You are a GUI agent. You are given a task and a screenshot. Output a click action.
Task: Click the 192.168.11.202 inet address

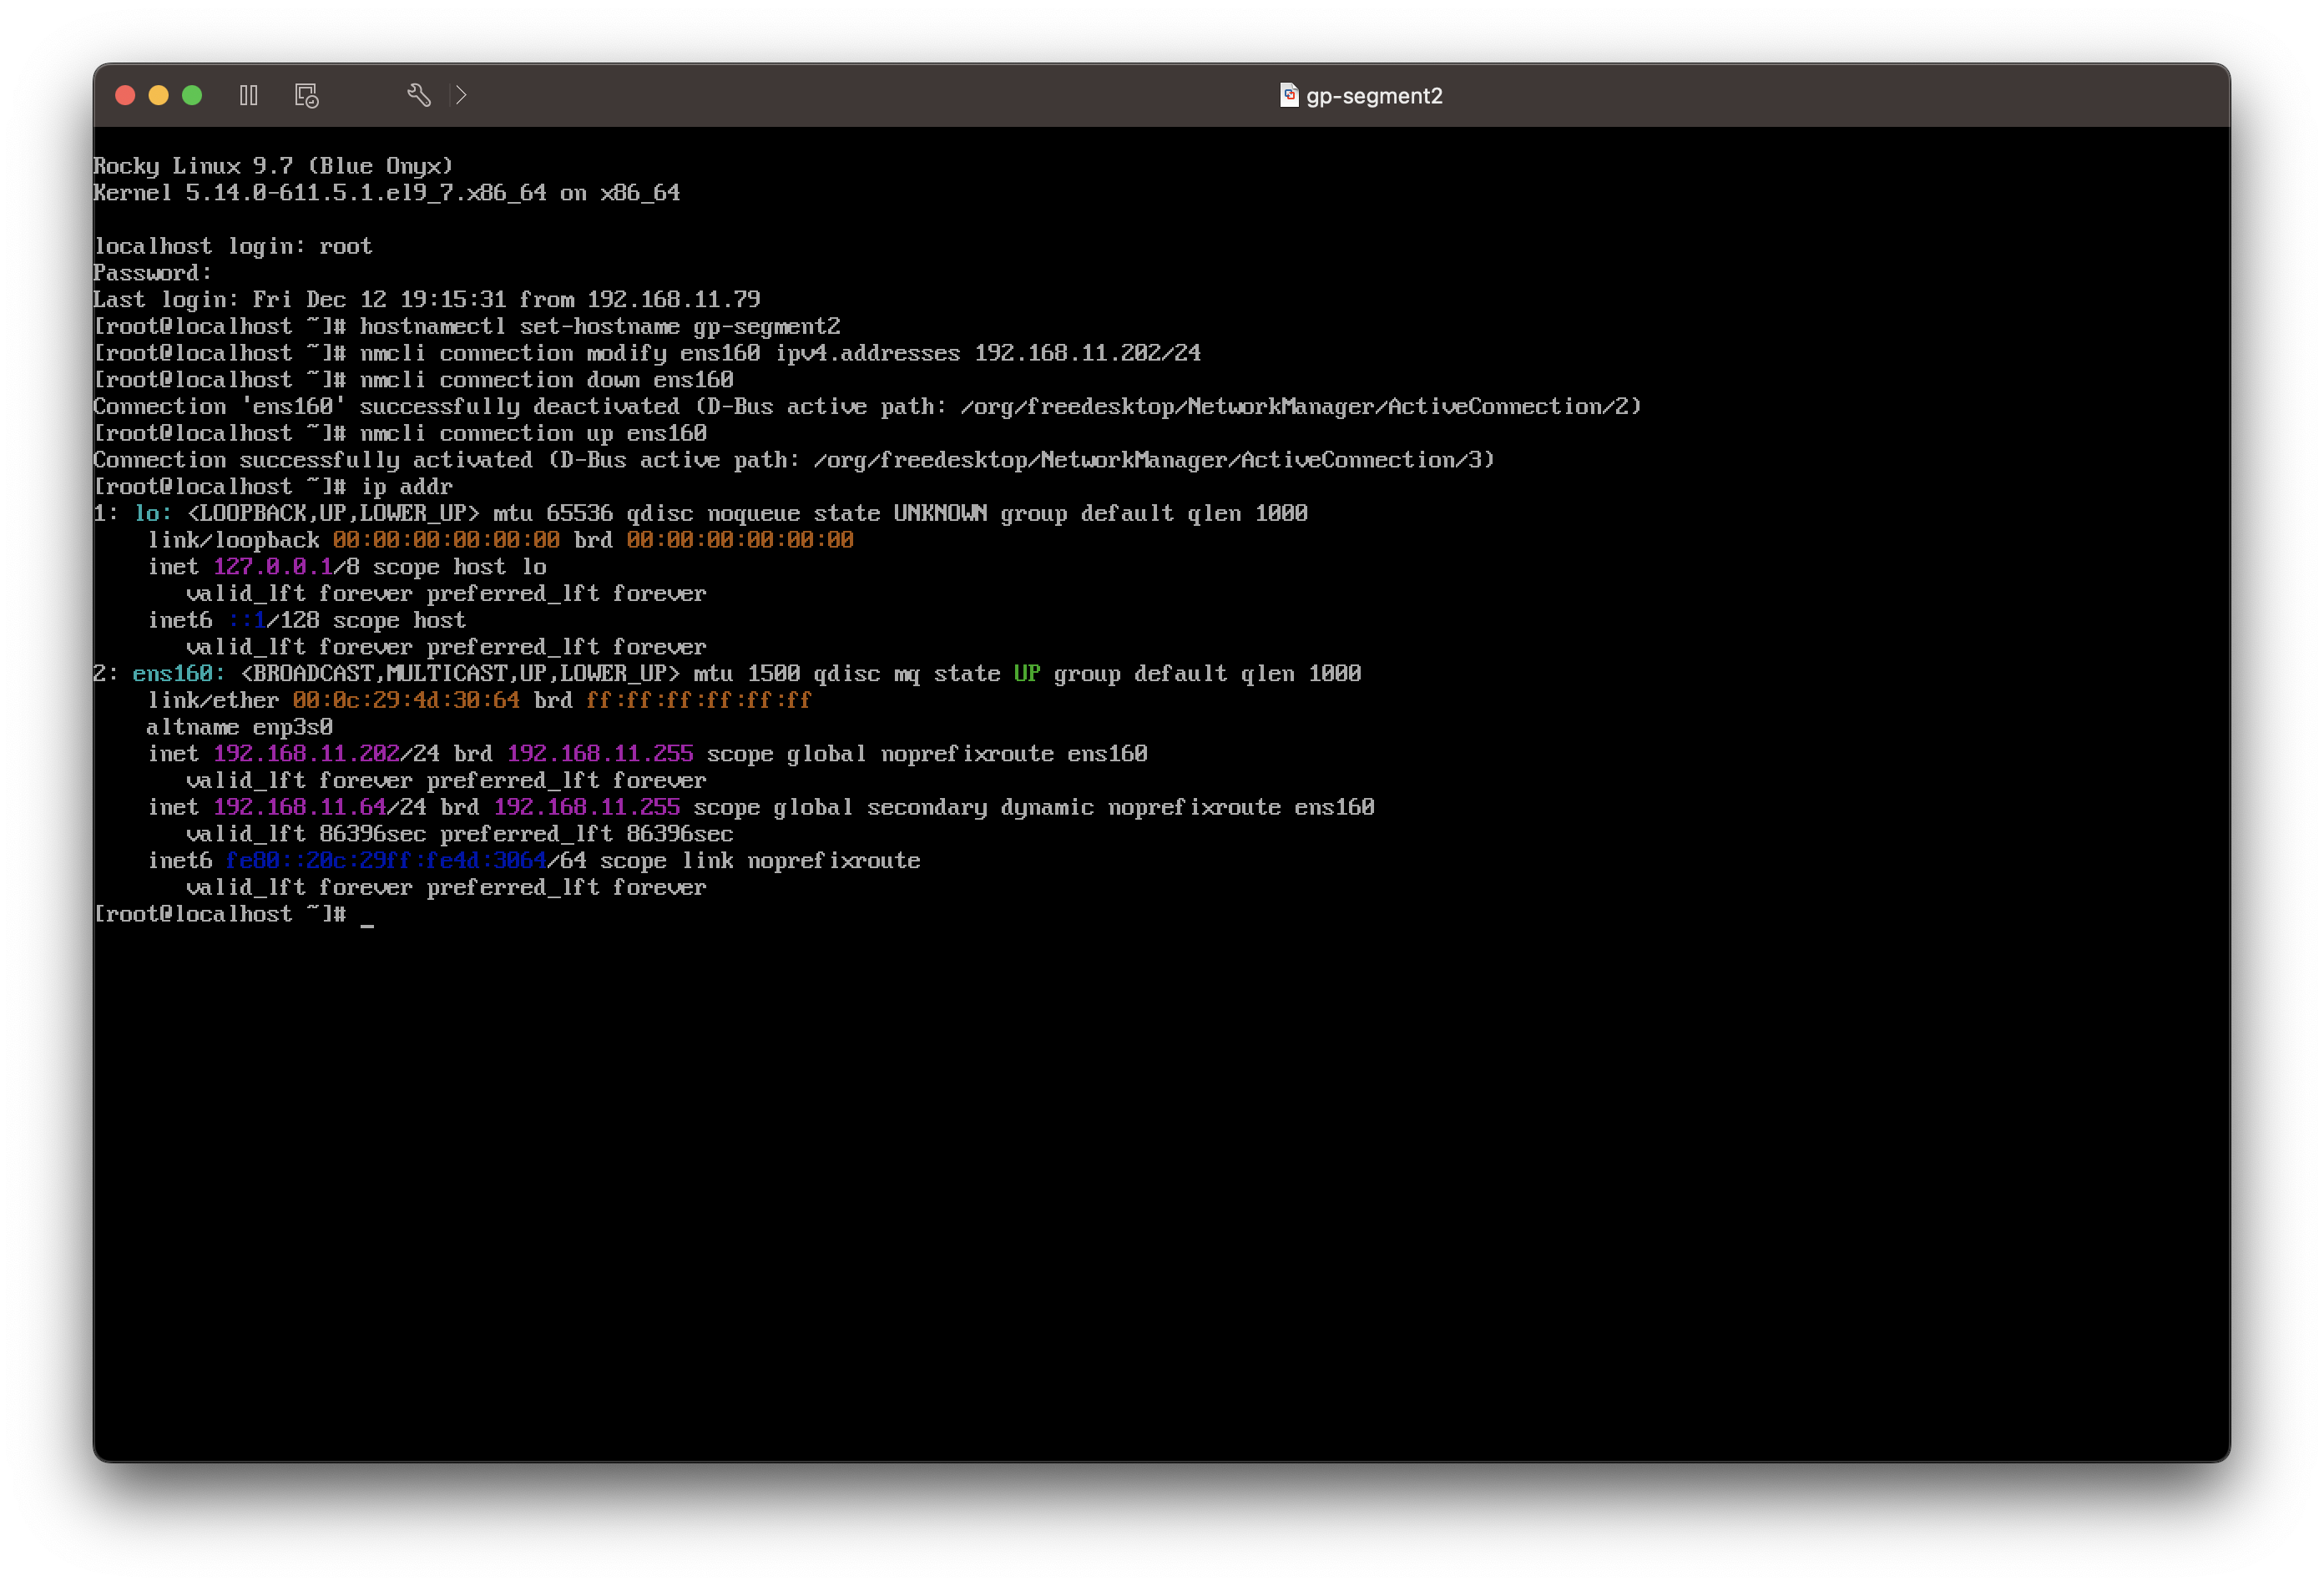click(x=306, y=754)
